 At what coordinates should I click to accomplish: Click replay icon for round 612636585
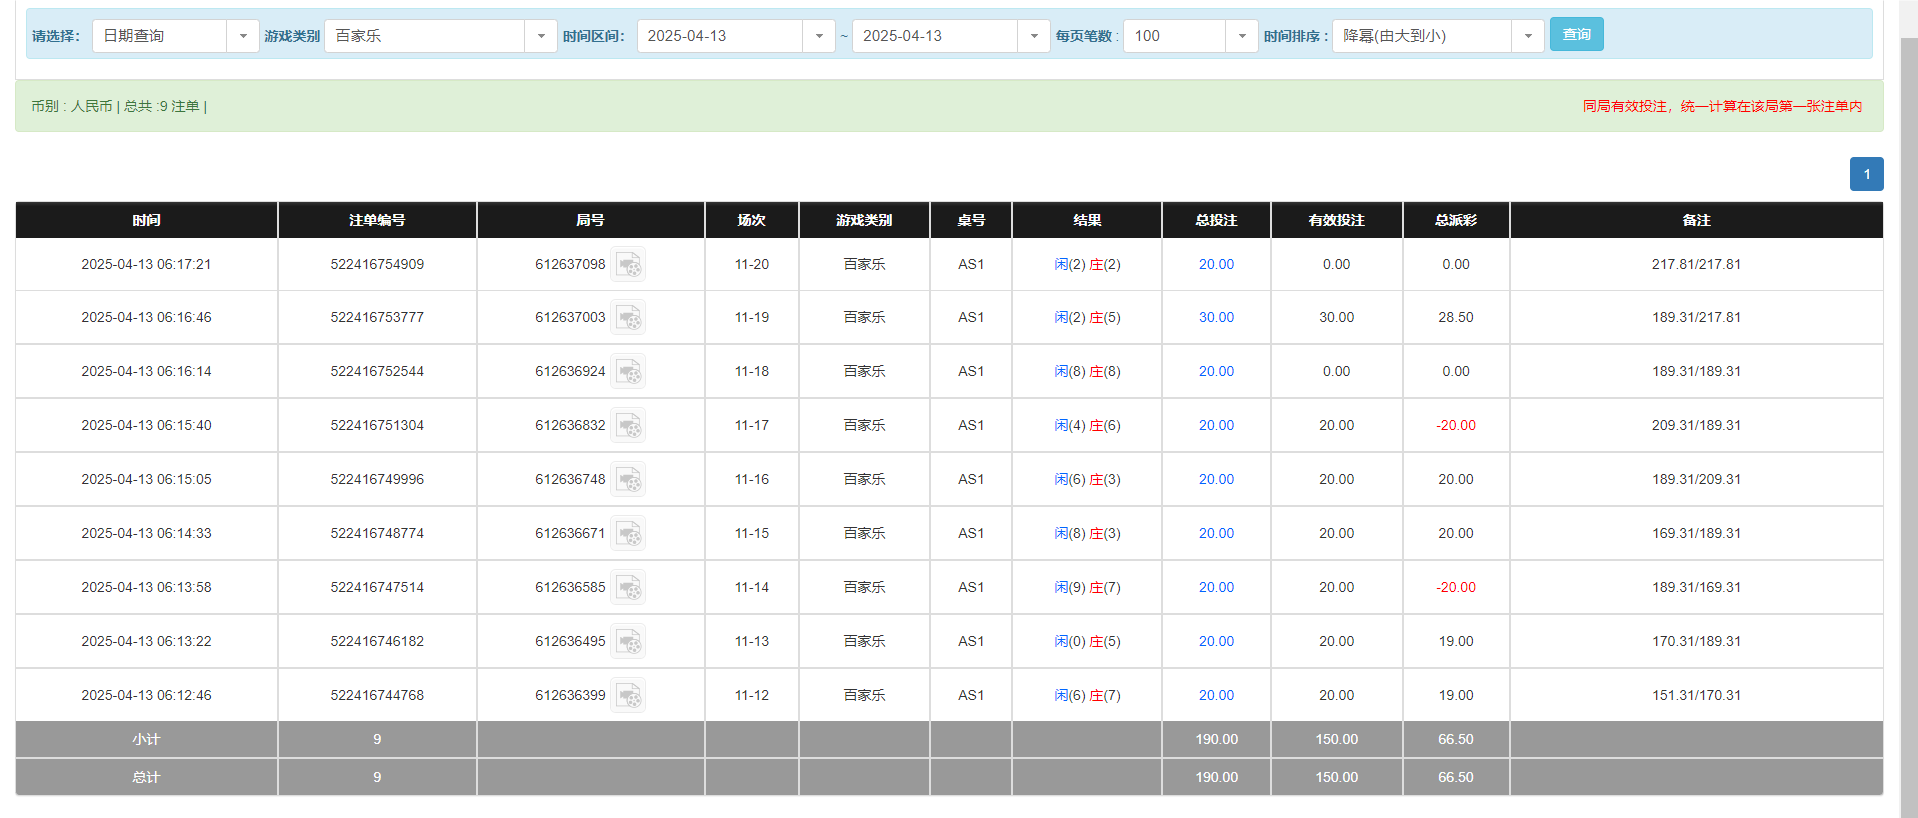628,588
